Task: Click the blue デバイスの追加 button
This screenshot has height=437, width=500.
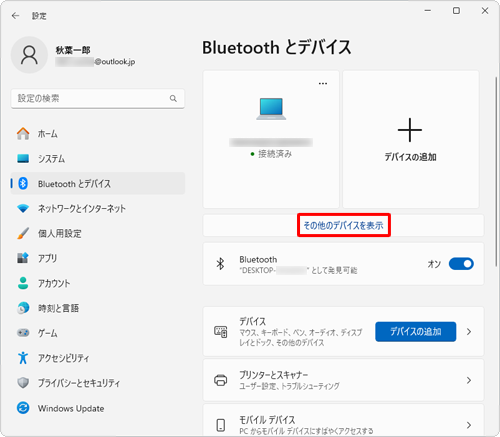Action: [416, 331]
